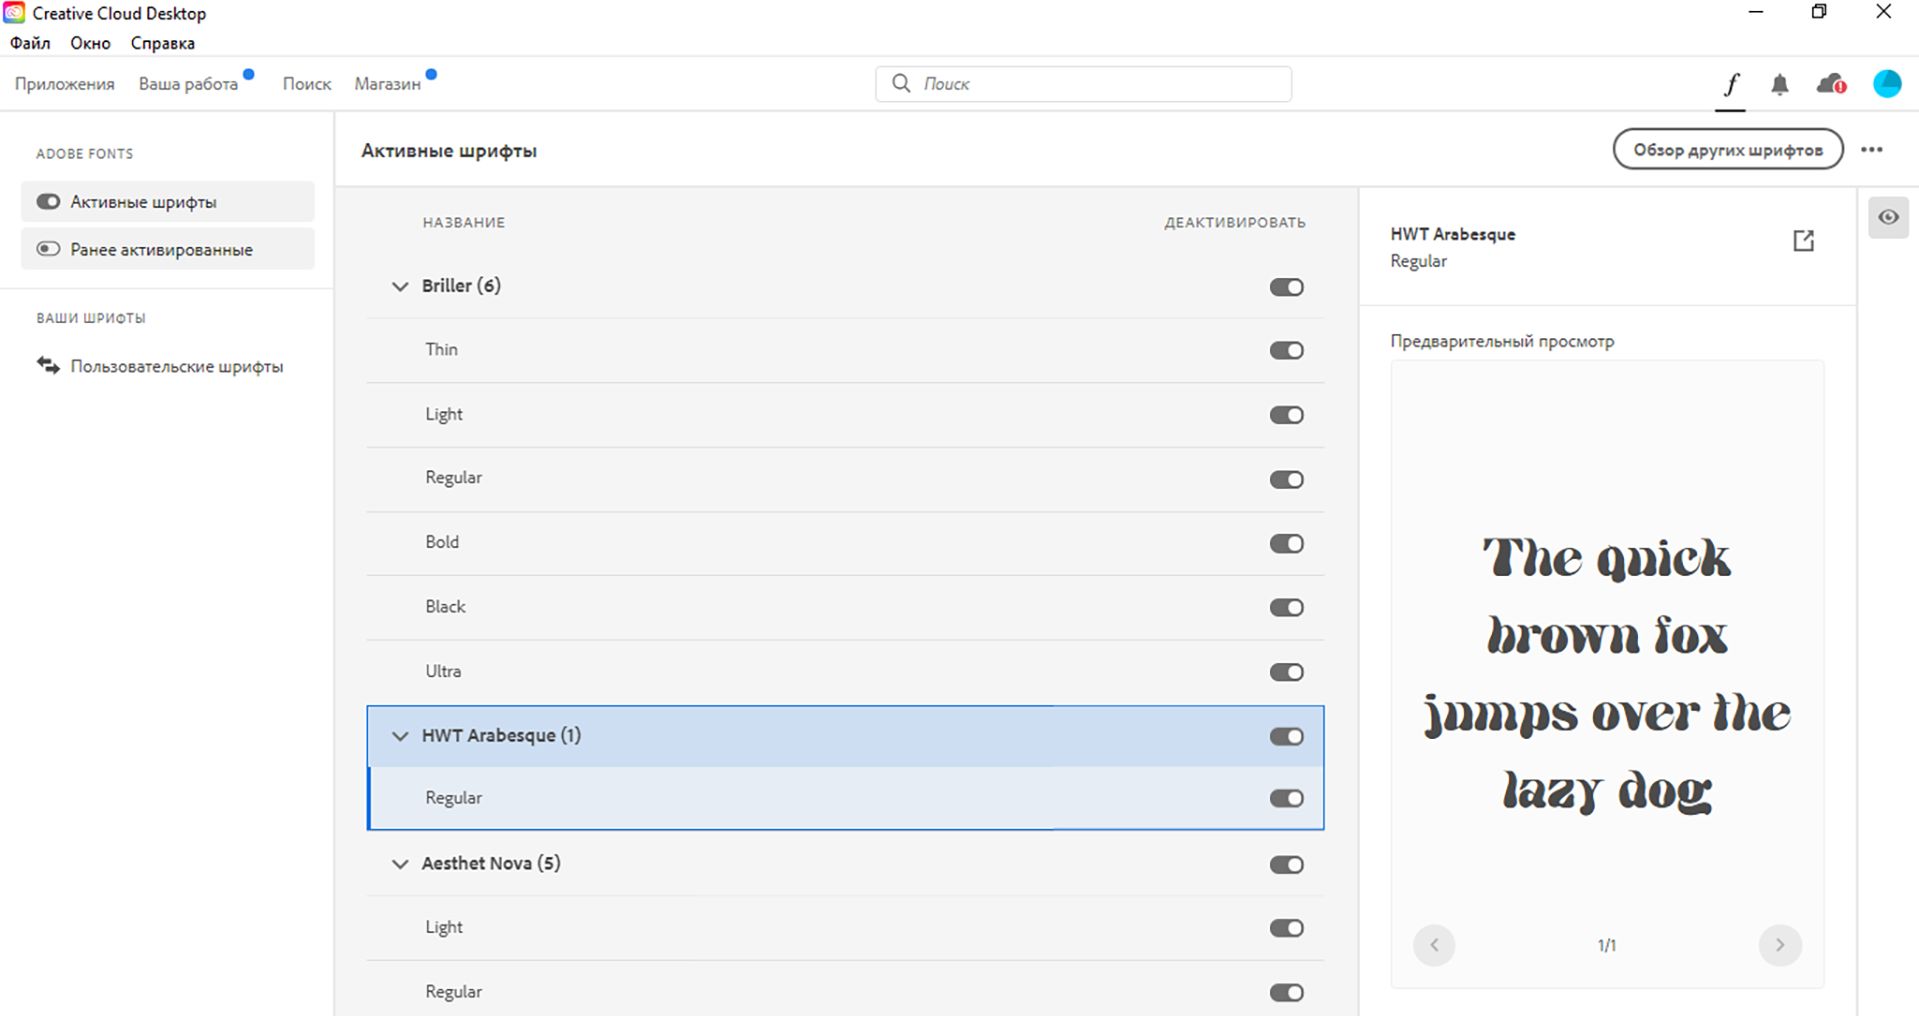Switch to Магазин tab

(x=387, y=84)
